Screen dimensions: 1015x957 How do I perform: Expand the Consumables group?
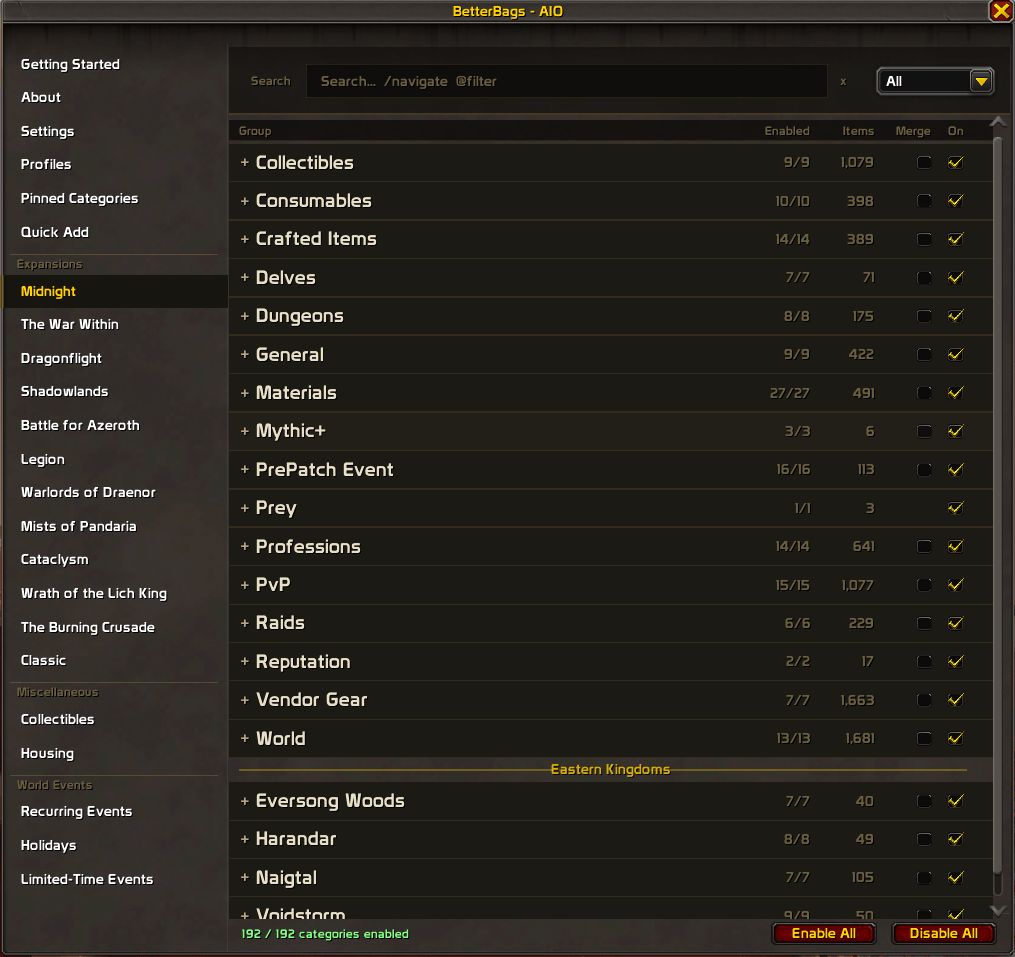(x=245, y=201)
